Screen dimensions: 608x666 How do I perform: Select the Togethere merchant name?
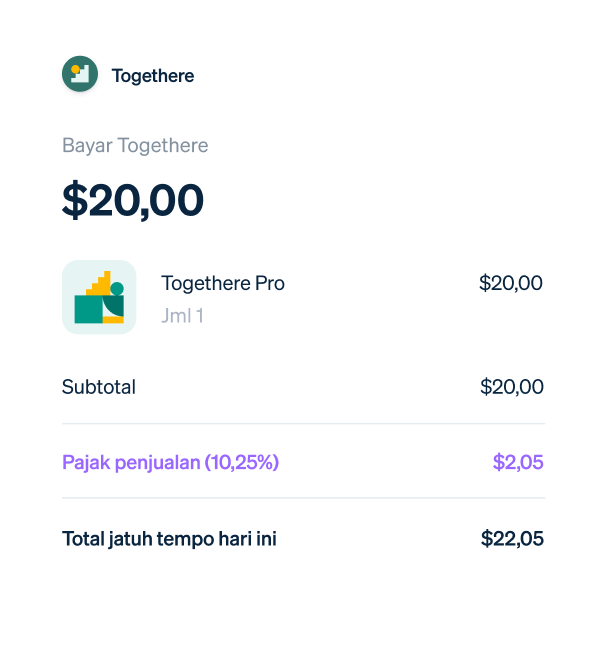click(x=153, y=76)
